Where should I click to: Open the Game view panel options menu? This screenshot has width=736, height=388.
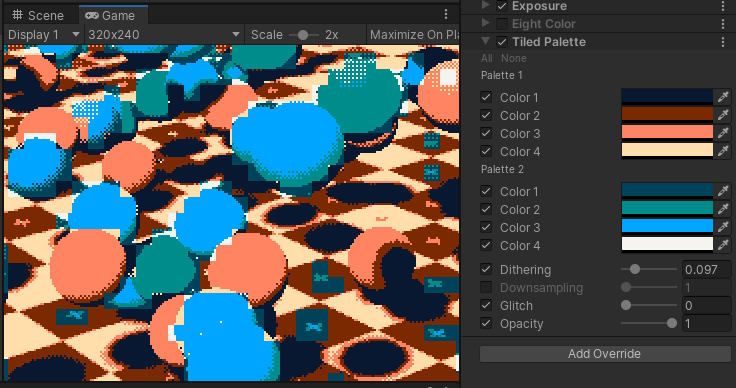446,15
